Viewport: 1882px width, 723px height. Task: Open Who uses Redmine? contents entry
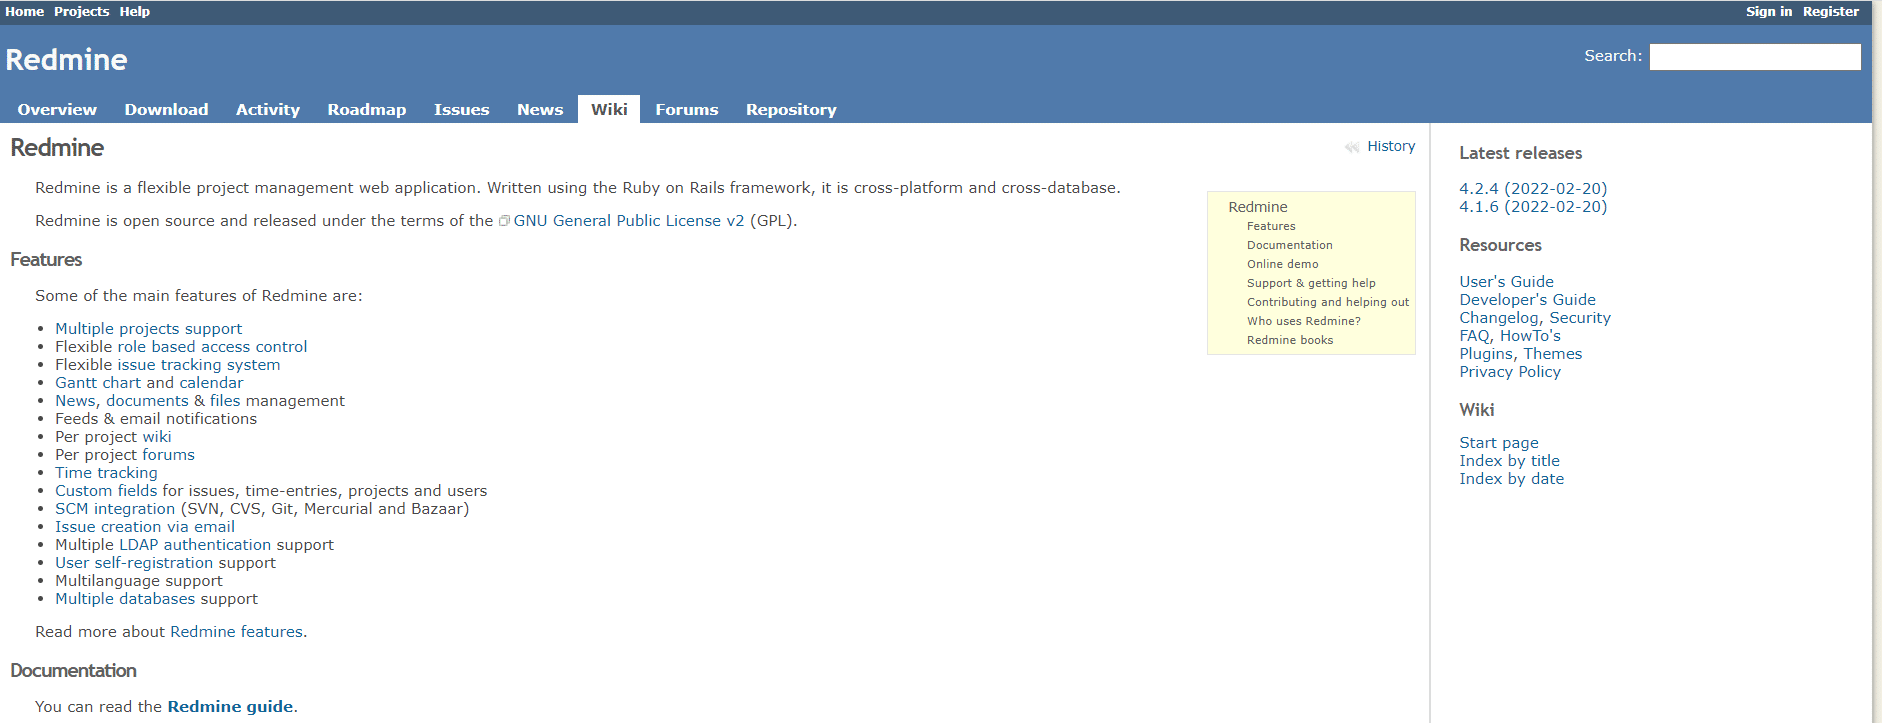pyautogui.click(x=1304, y=322)
